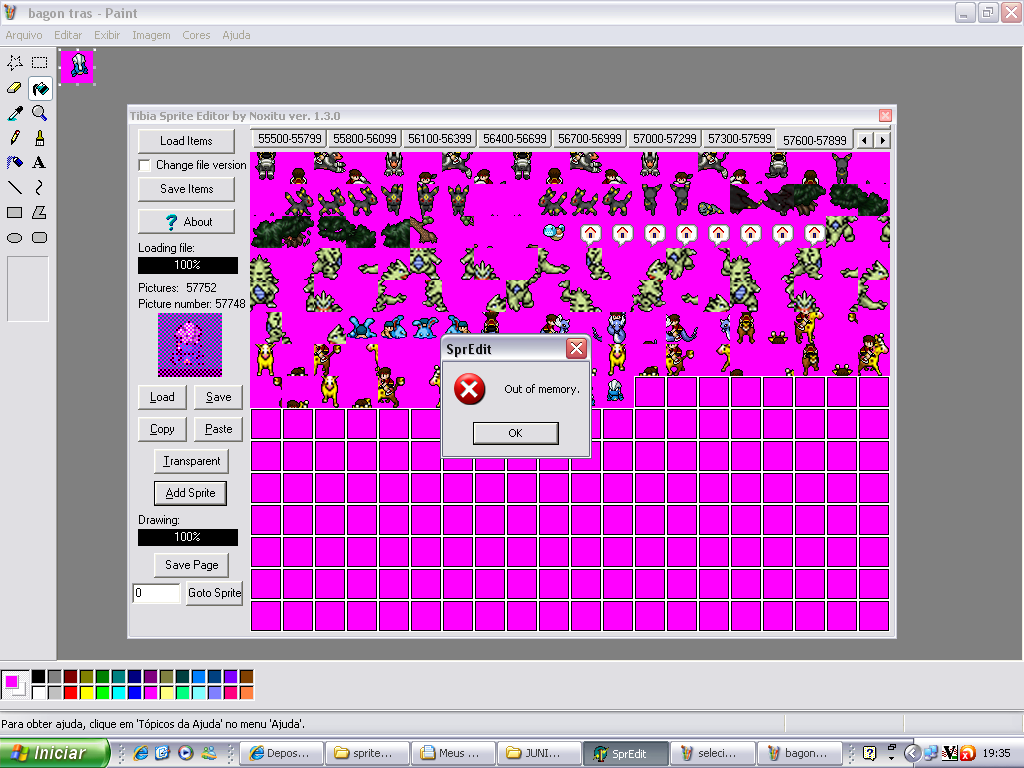Expand hidden system tray icons arrow

(x=912, y=753)
